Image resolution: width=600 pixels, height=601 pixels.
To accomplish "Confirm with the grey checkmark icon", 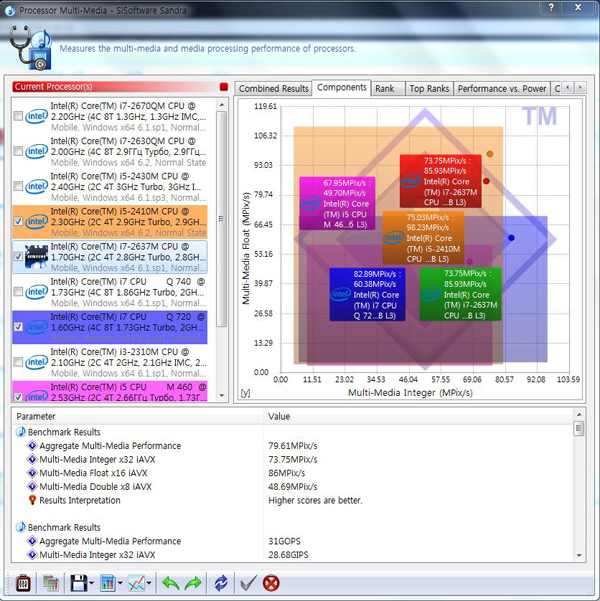I will pos(248,583).
